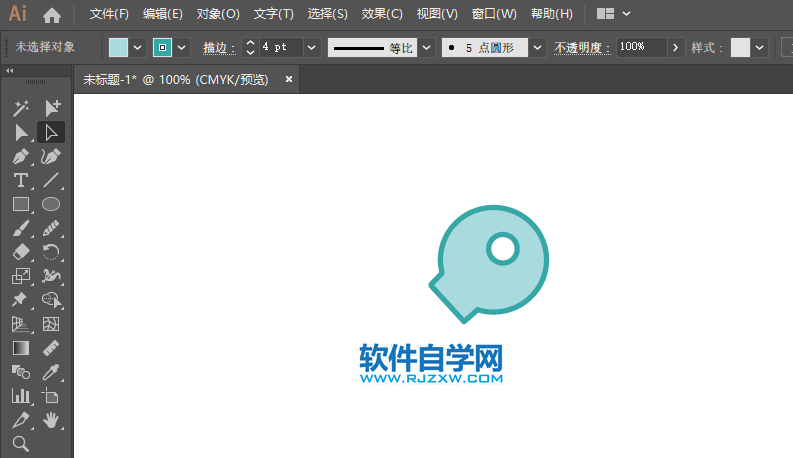Select the Column Graph tool

(x=21, y=396)
